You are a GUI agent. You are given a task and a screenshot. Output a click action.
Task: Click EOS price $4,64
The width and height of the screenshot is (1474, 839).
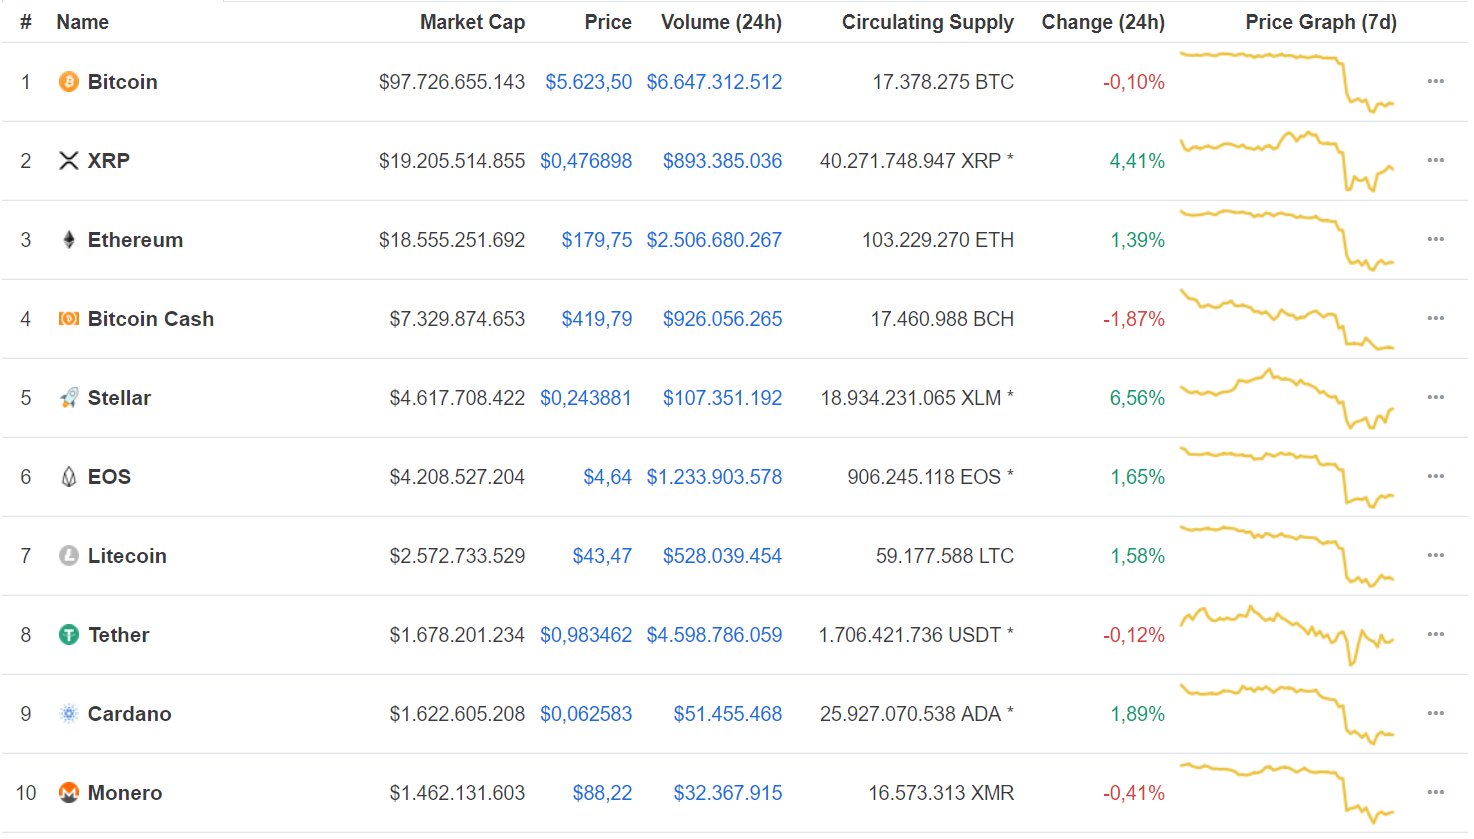click(x=607, y=477)
